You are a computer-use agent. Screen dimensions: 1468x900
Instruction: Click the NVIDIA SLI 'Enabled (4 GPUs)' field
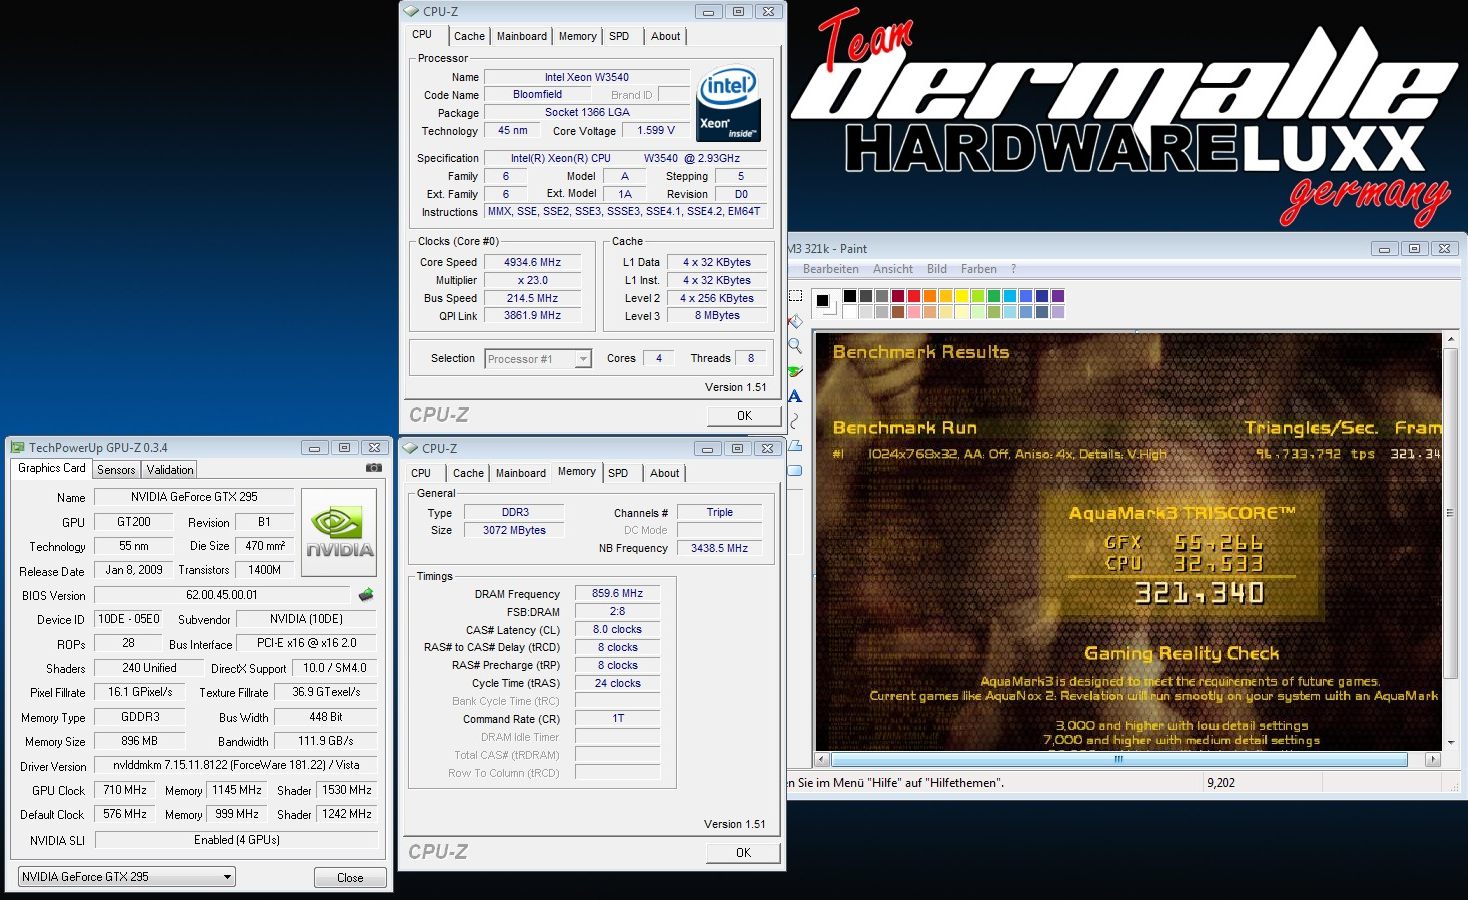[237, 840]
